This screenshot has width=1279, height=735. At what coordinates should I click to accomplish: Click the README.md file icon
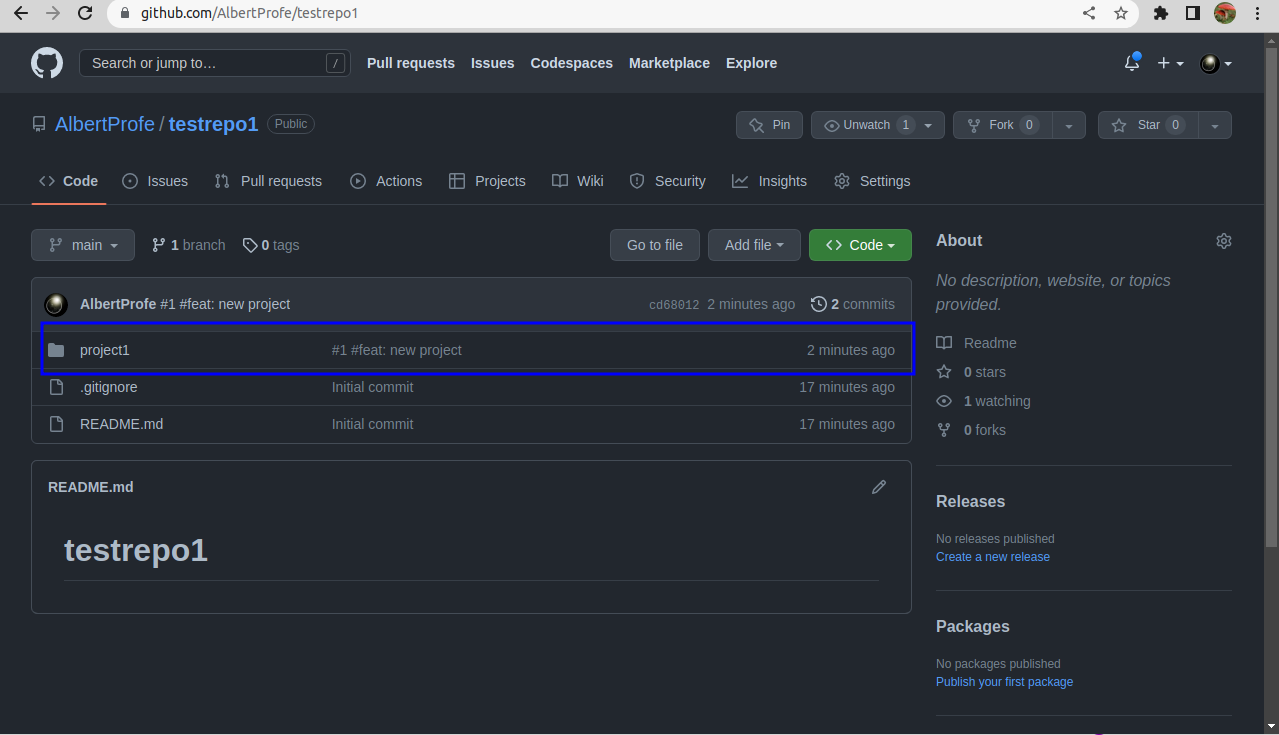pyautogui.click(x=56, y=424)
